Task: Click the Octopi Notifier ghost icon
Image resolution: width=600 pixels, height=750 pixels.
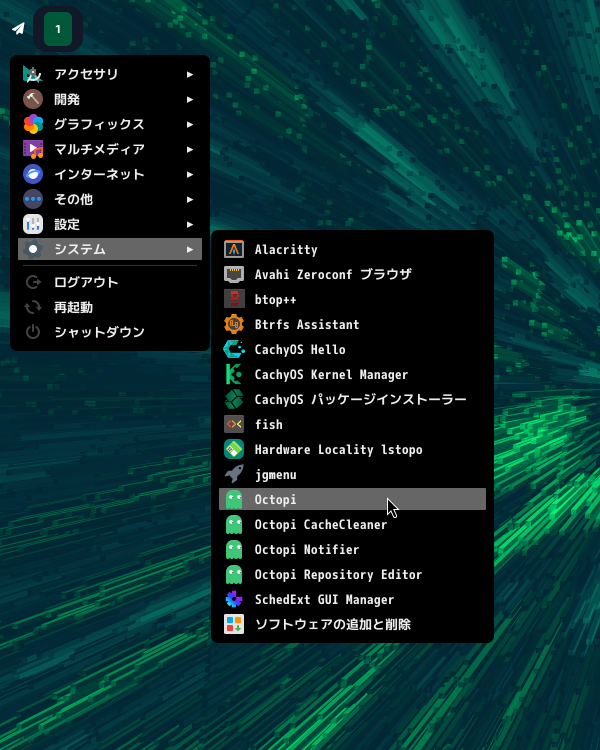Action: point(234,549)
